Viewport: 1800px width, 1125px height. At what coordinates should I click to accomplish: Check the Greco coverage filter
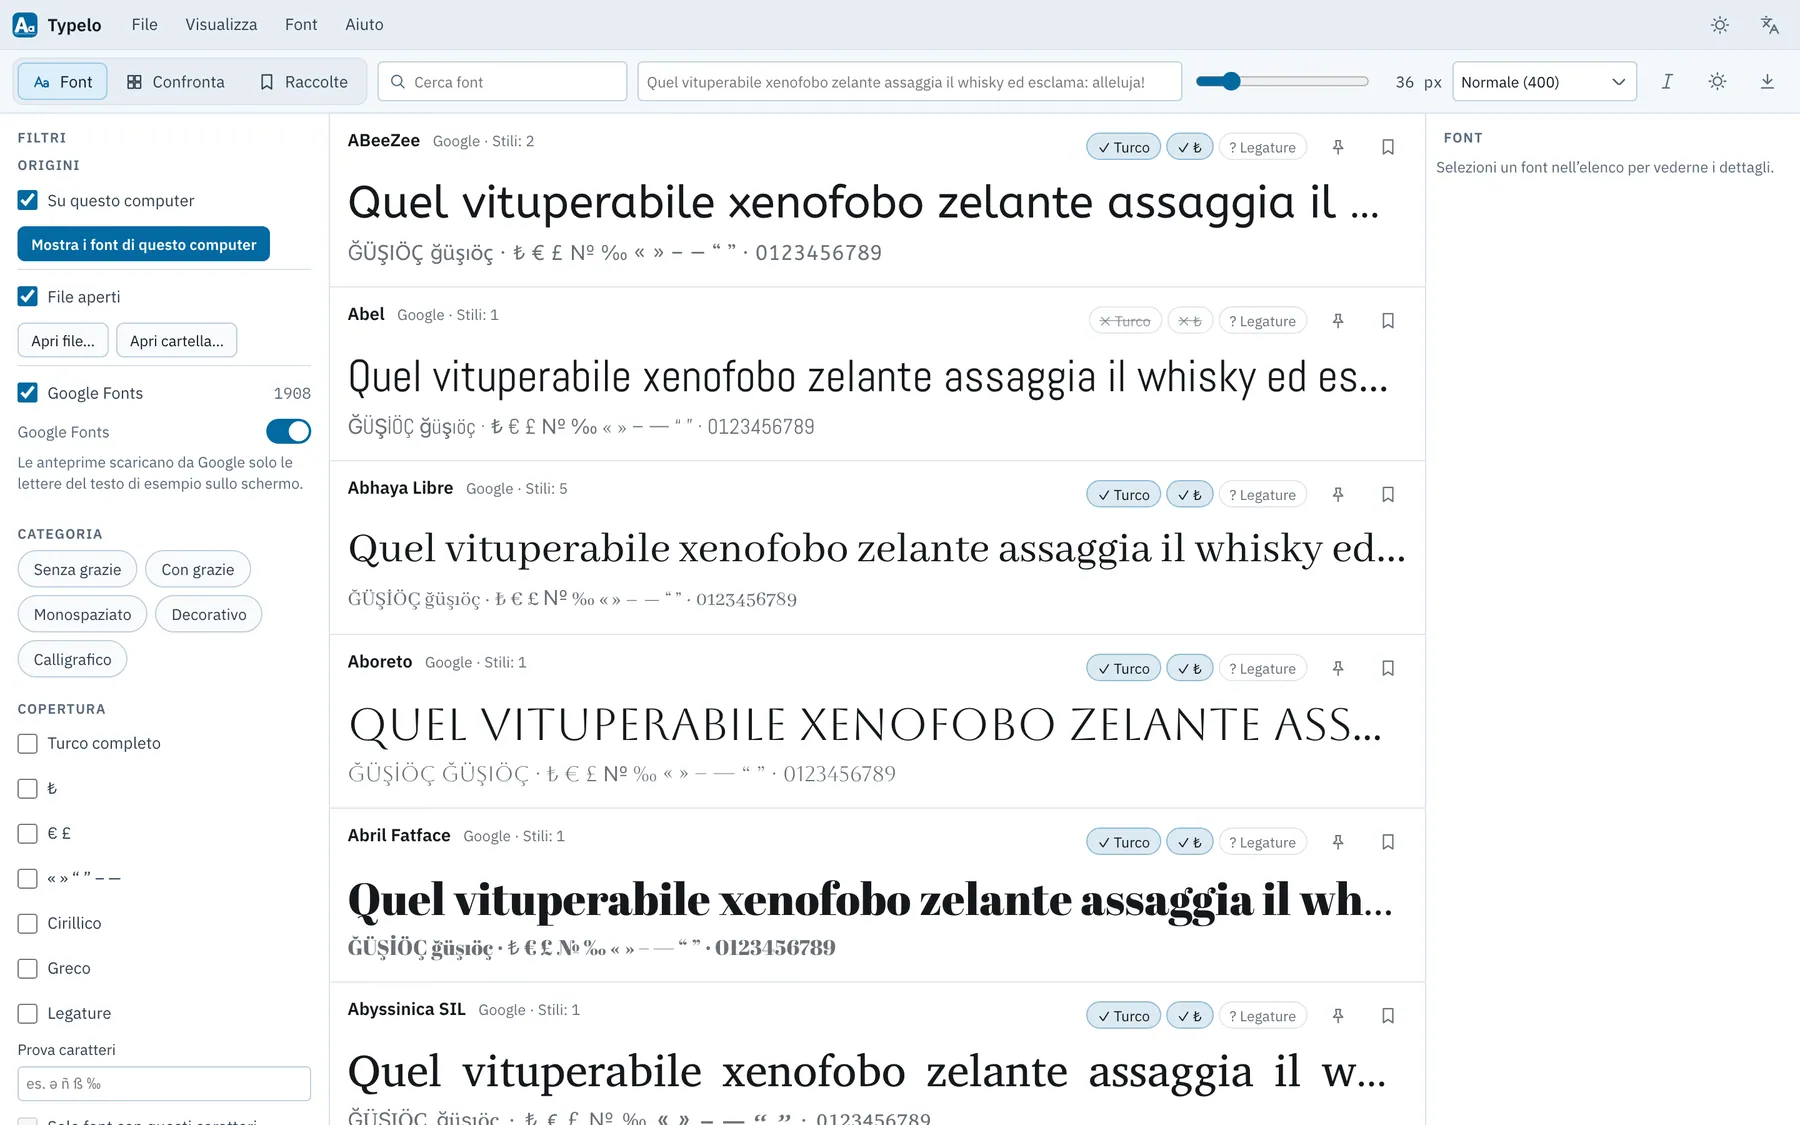28,969
